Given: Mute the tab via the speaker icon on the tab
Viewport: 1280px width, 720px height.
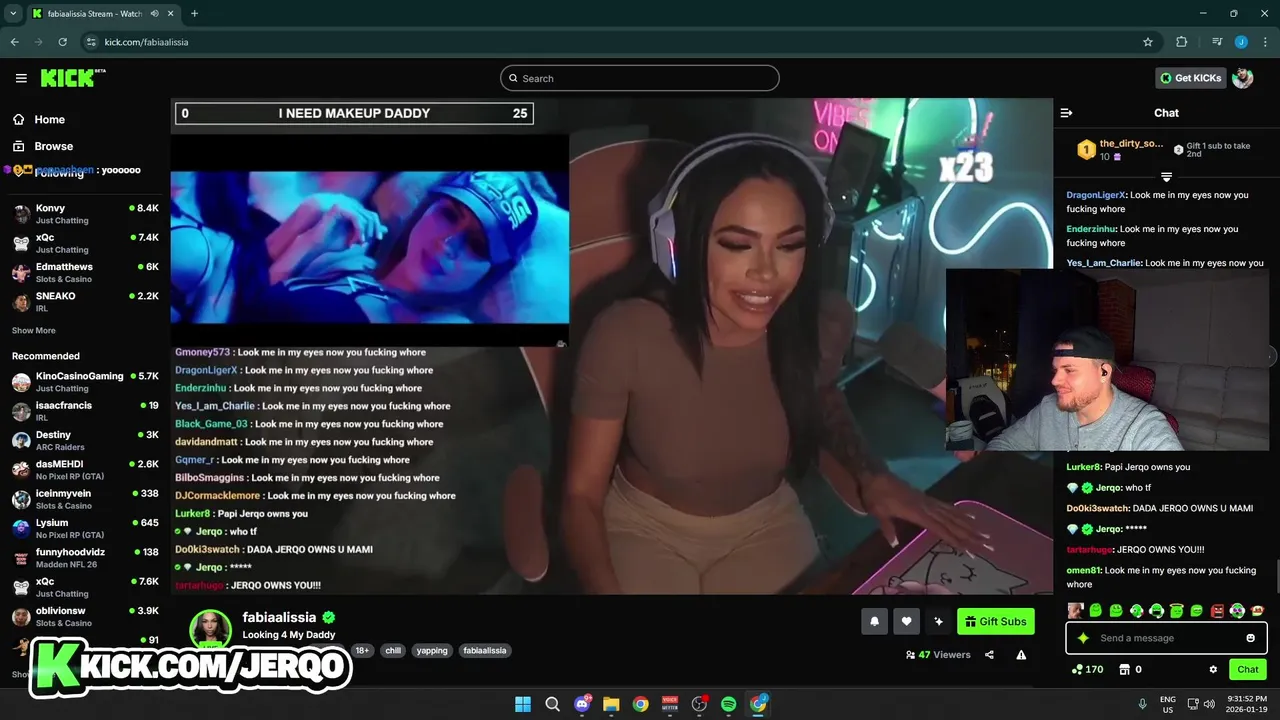Looking at the screenshot, I should (x=155, y=14).
